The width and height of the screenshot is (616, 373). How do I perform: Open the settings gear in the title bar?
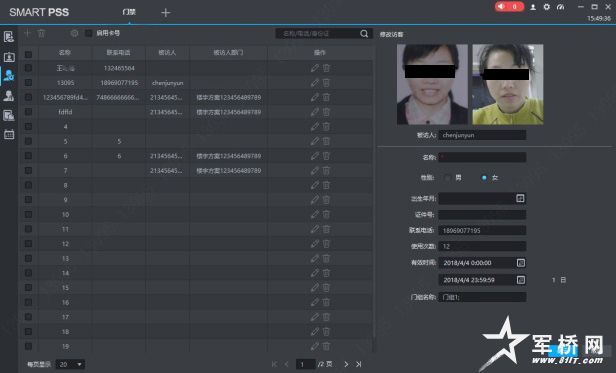point(546,7)
